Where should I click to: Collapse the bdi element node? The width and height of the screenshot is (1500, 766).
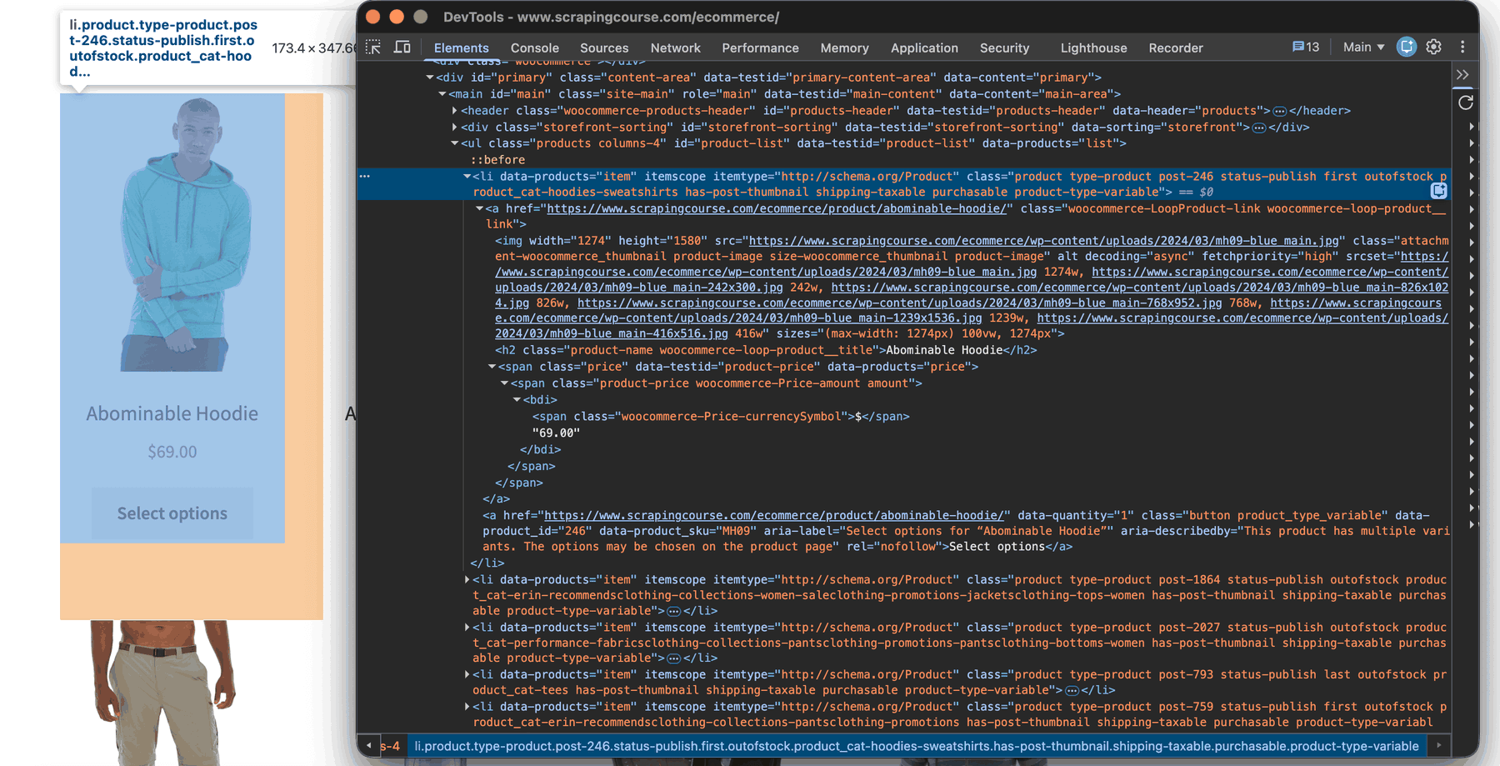click(516, 399)
